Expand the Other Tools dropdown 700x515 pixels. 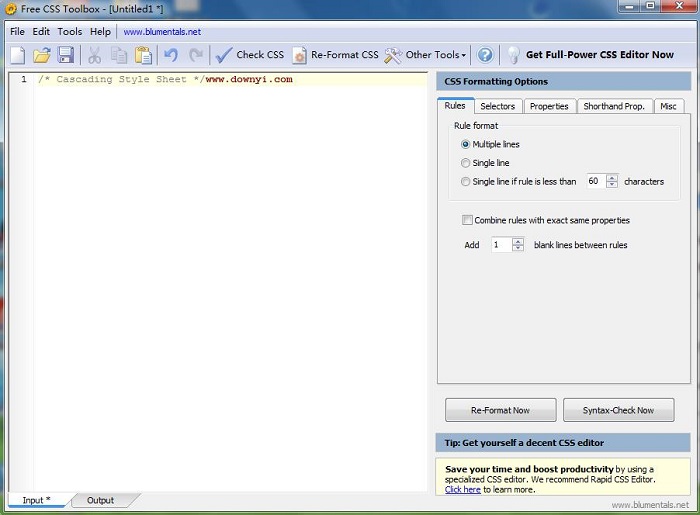point(426,55)
